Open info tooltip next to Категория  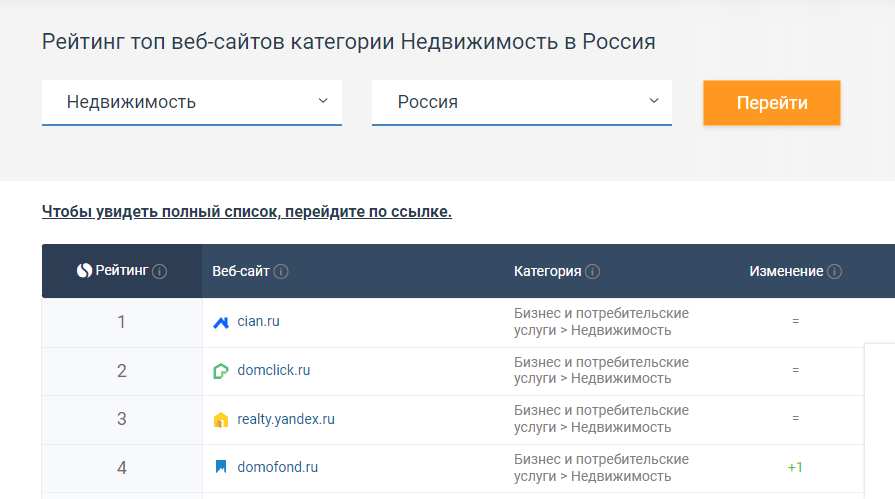pyautogui.click(x=592, y=271)
